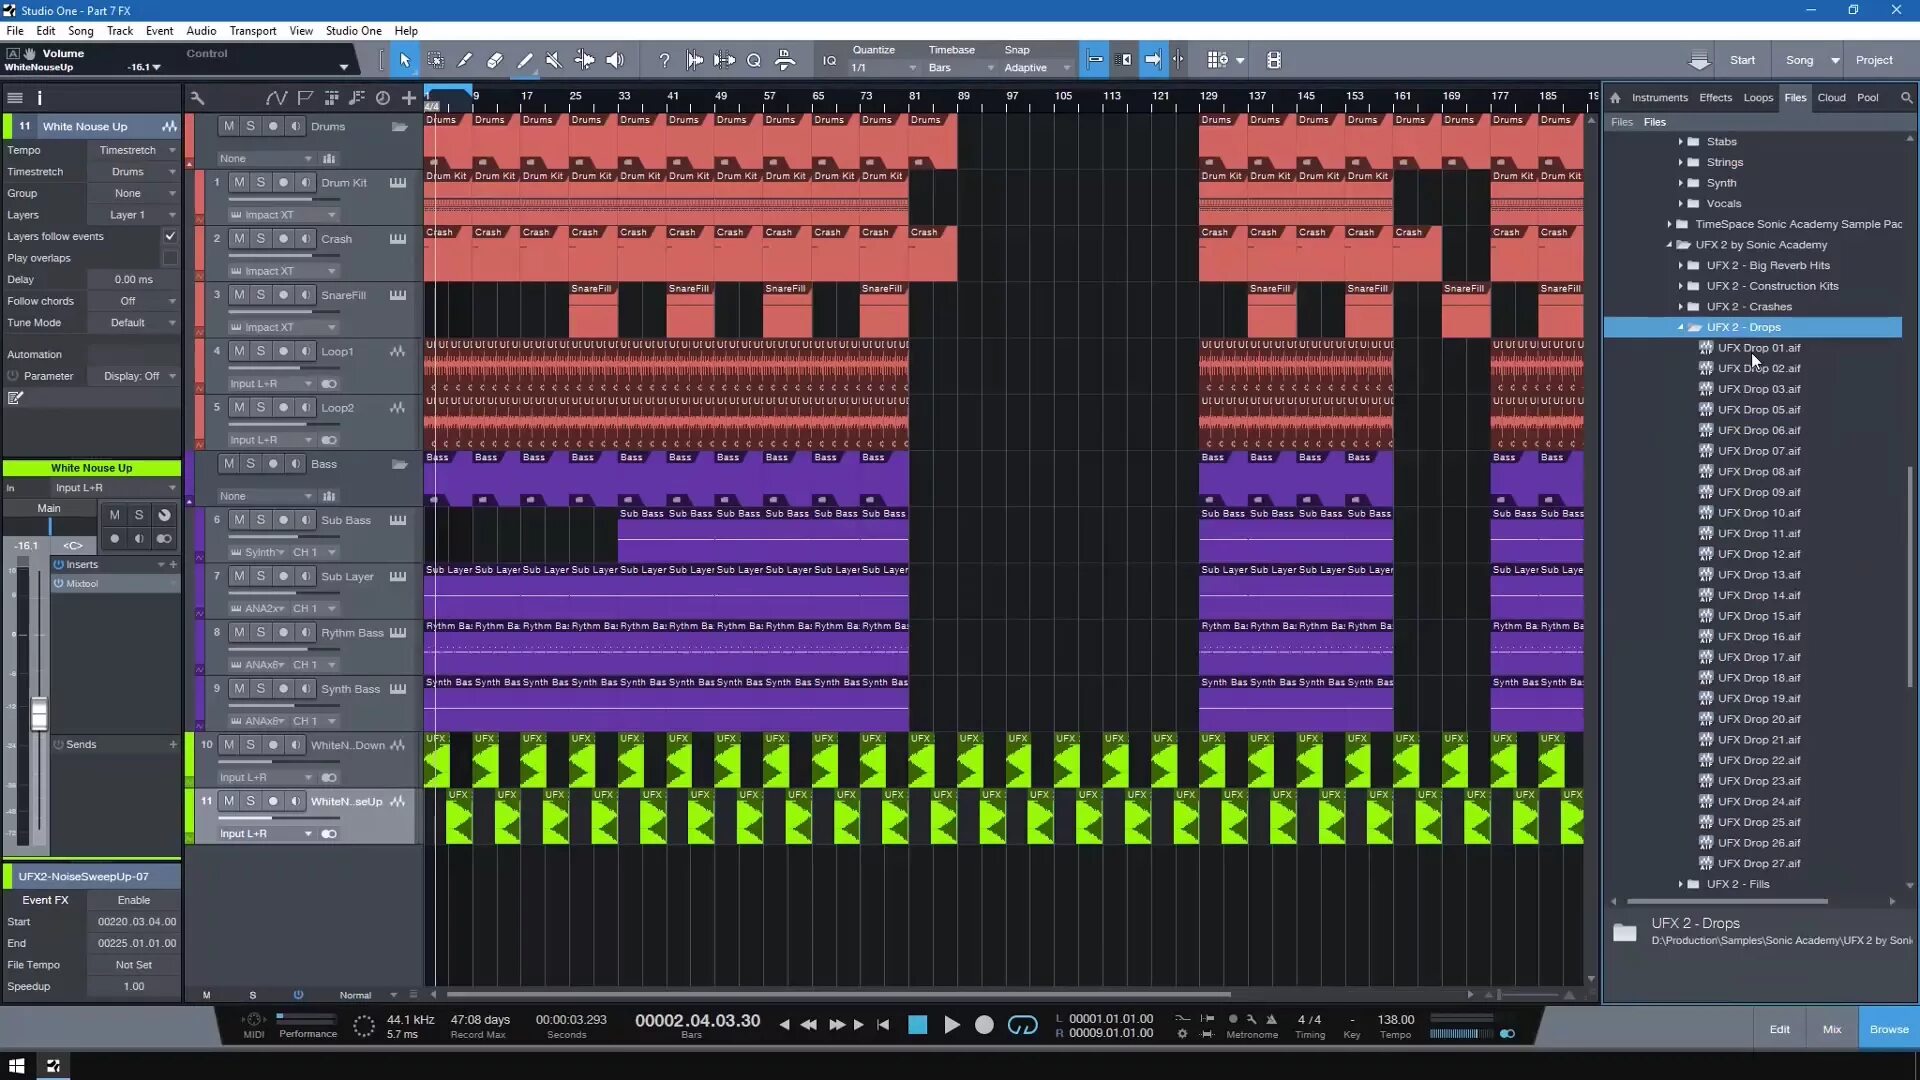Open the Timebase Bars dropdown
The width and height of the screenshot is (1920, 1080).
961,68
